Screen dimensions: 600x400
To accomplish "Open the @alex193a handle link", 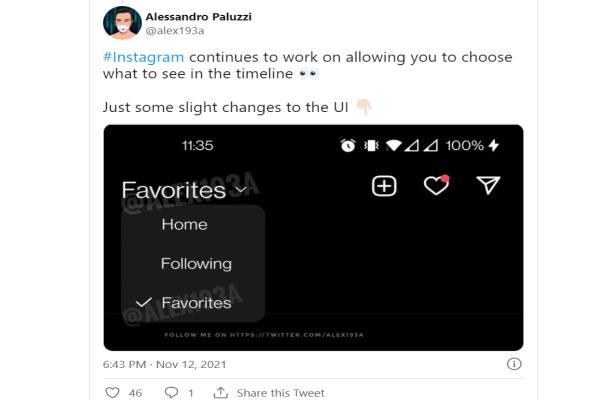I will coord(175,31).
